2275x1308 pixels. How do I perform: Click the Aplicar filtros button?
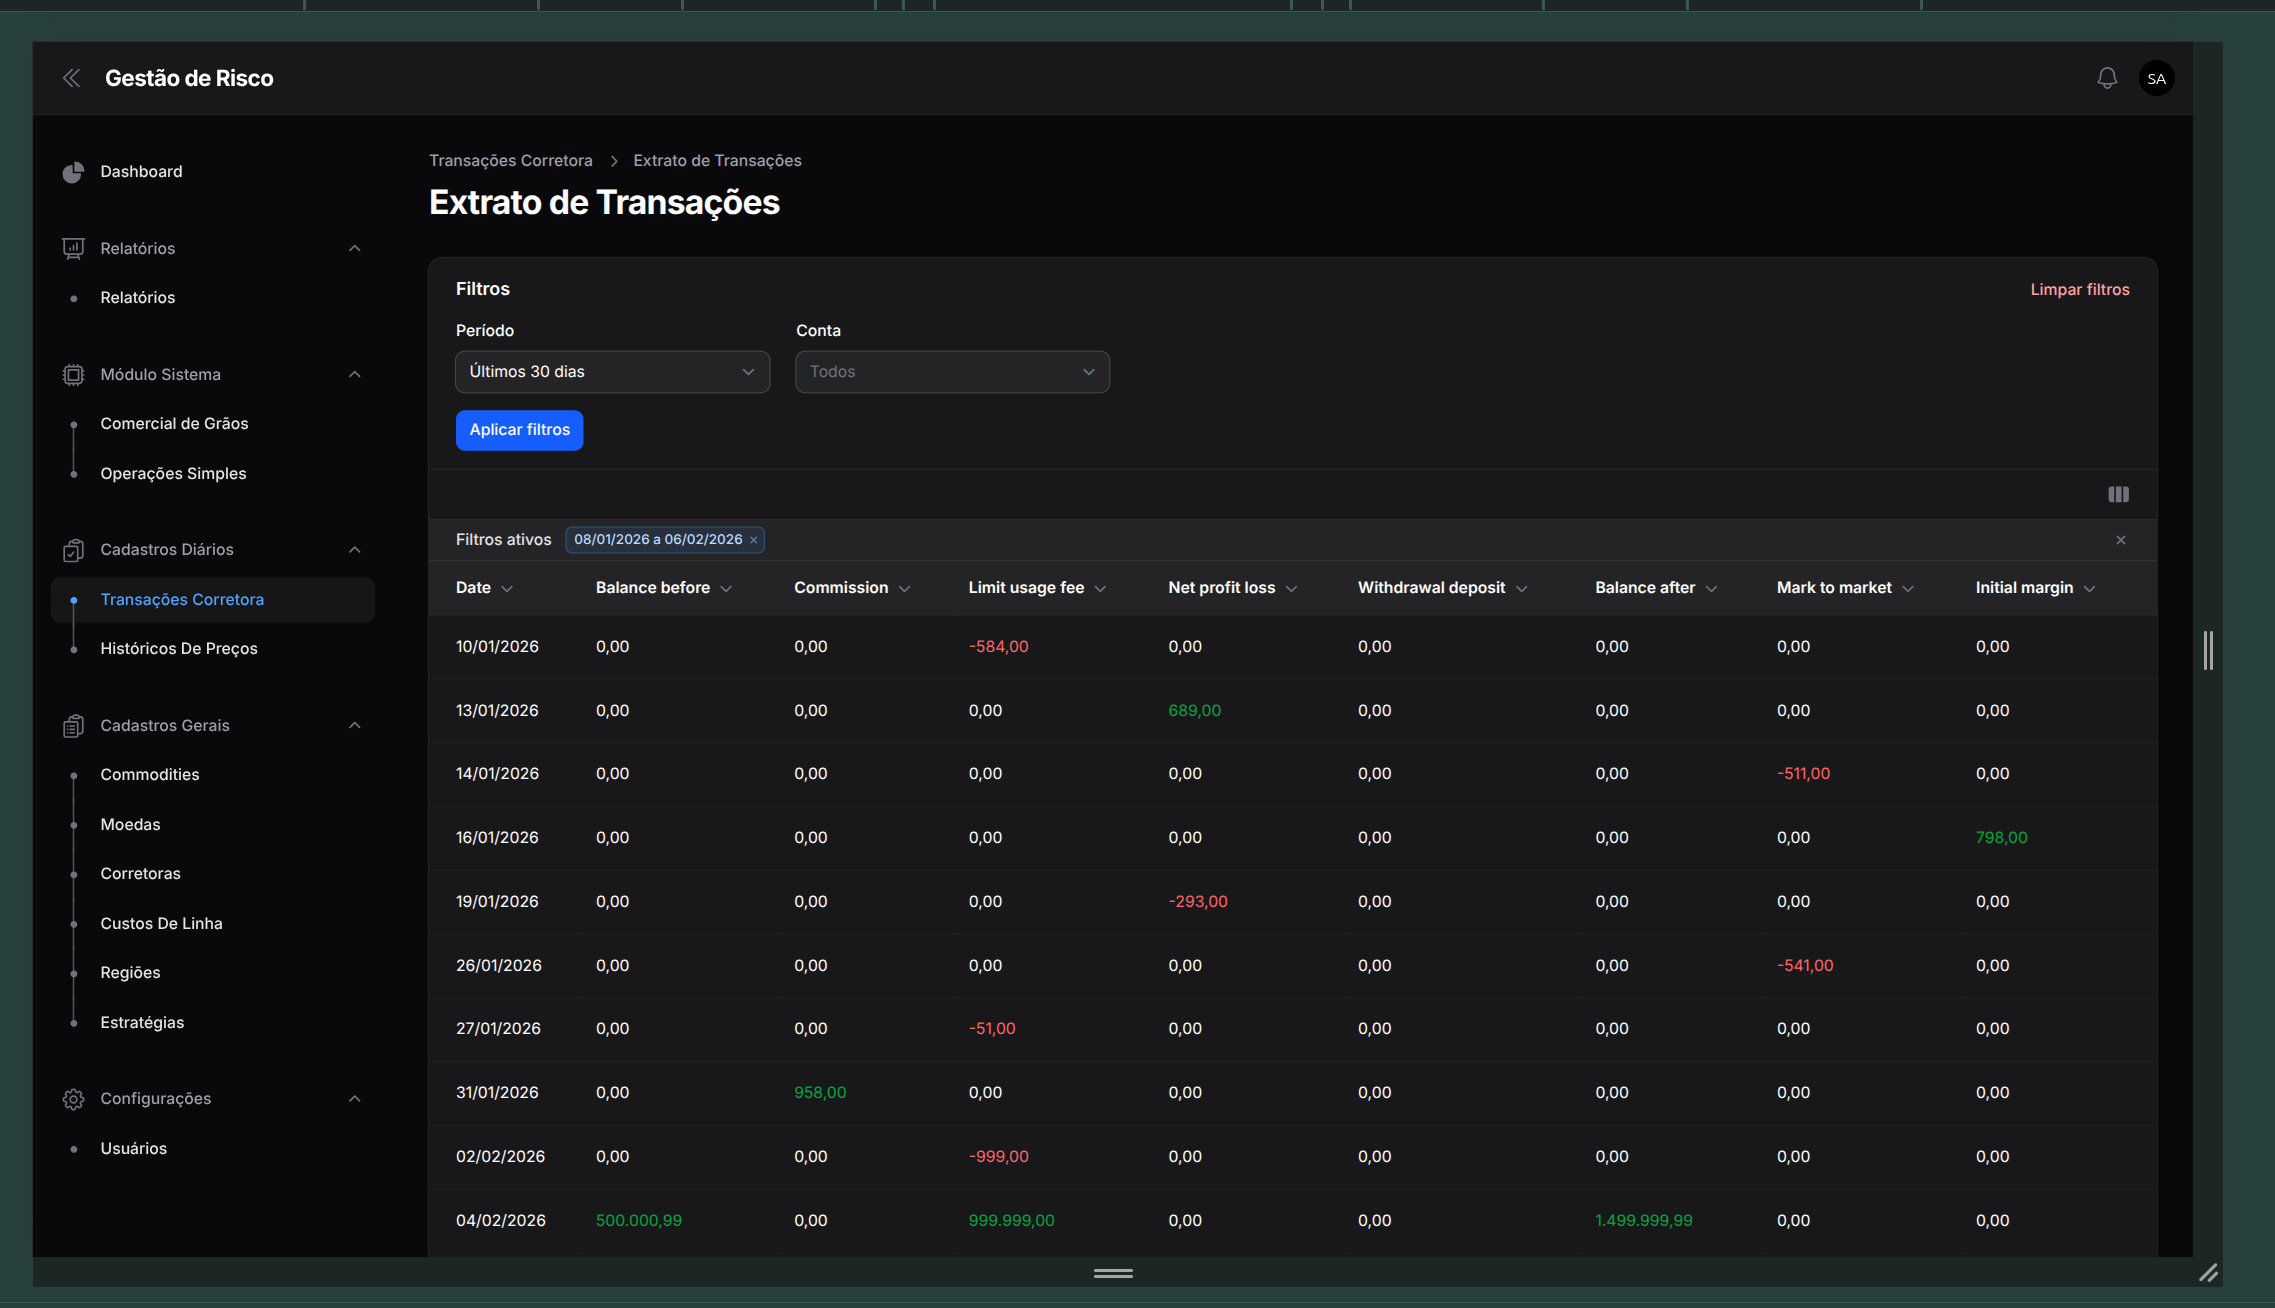[519, 430]
